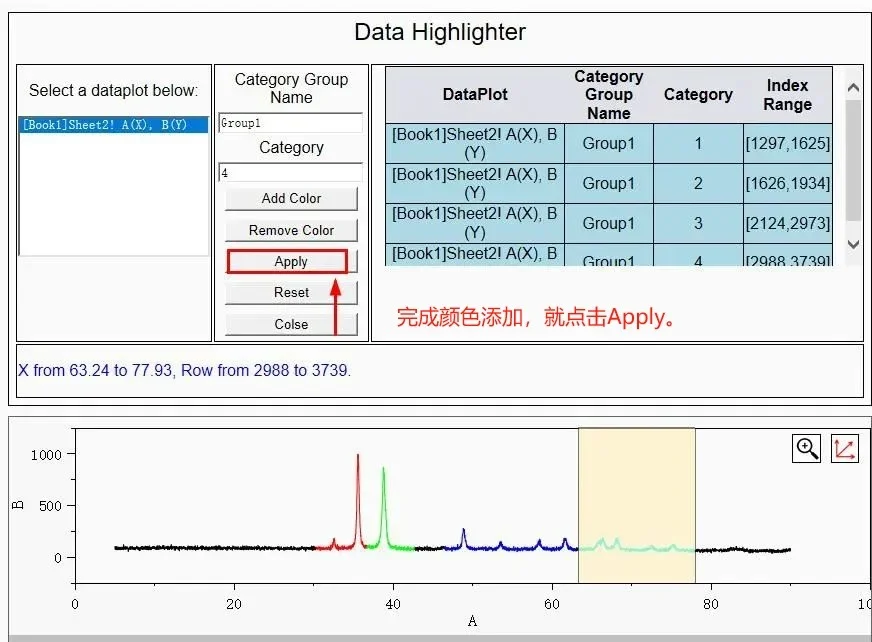Click the green peak near 39 on the plot

click(383, 507)
